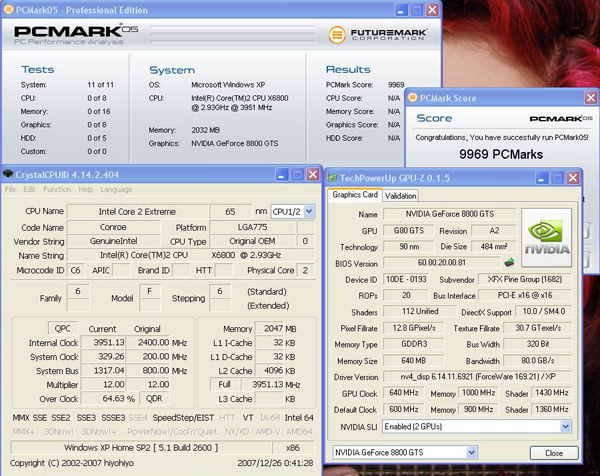Click the PCMark Score window title icon
The width and height of the screenshot is (600, 476).
(412, 98)
